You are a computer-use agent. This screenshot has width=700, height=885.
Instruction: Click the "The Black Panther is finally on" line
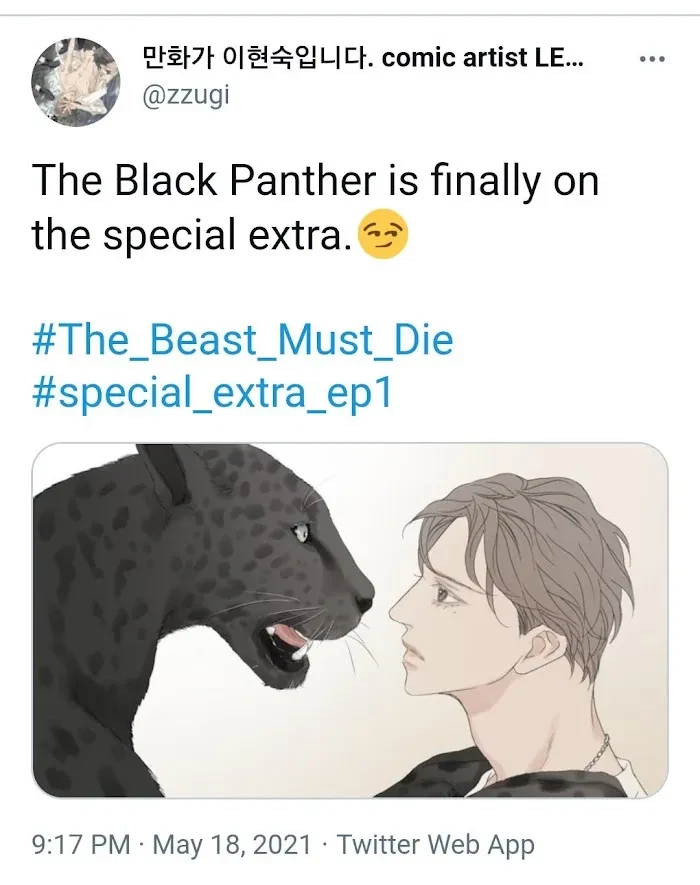315,181
